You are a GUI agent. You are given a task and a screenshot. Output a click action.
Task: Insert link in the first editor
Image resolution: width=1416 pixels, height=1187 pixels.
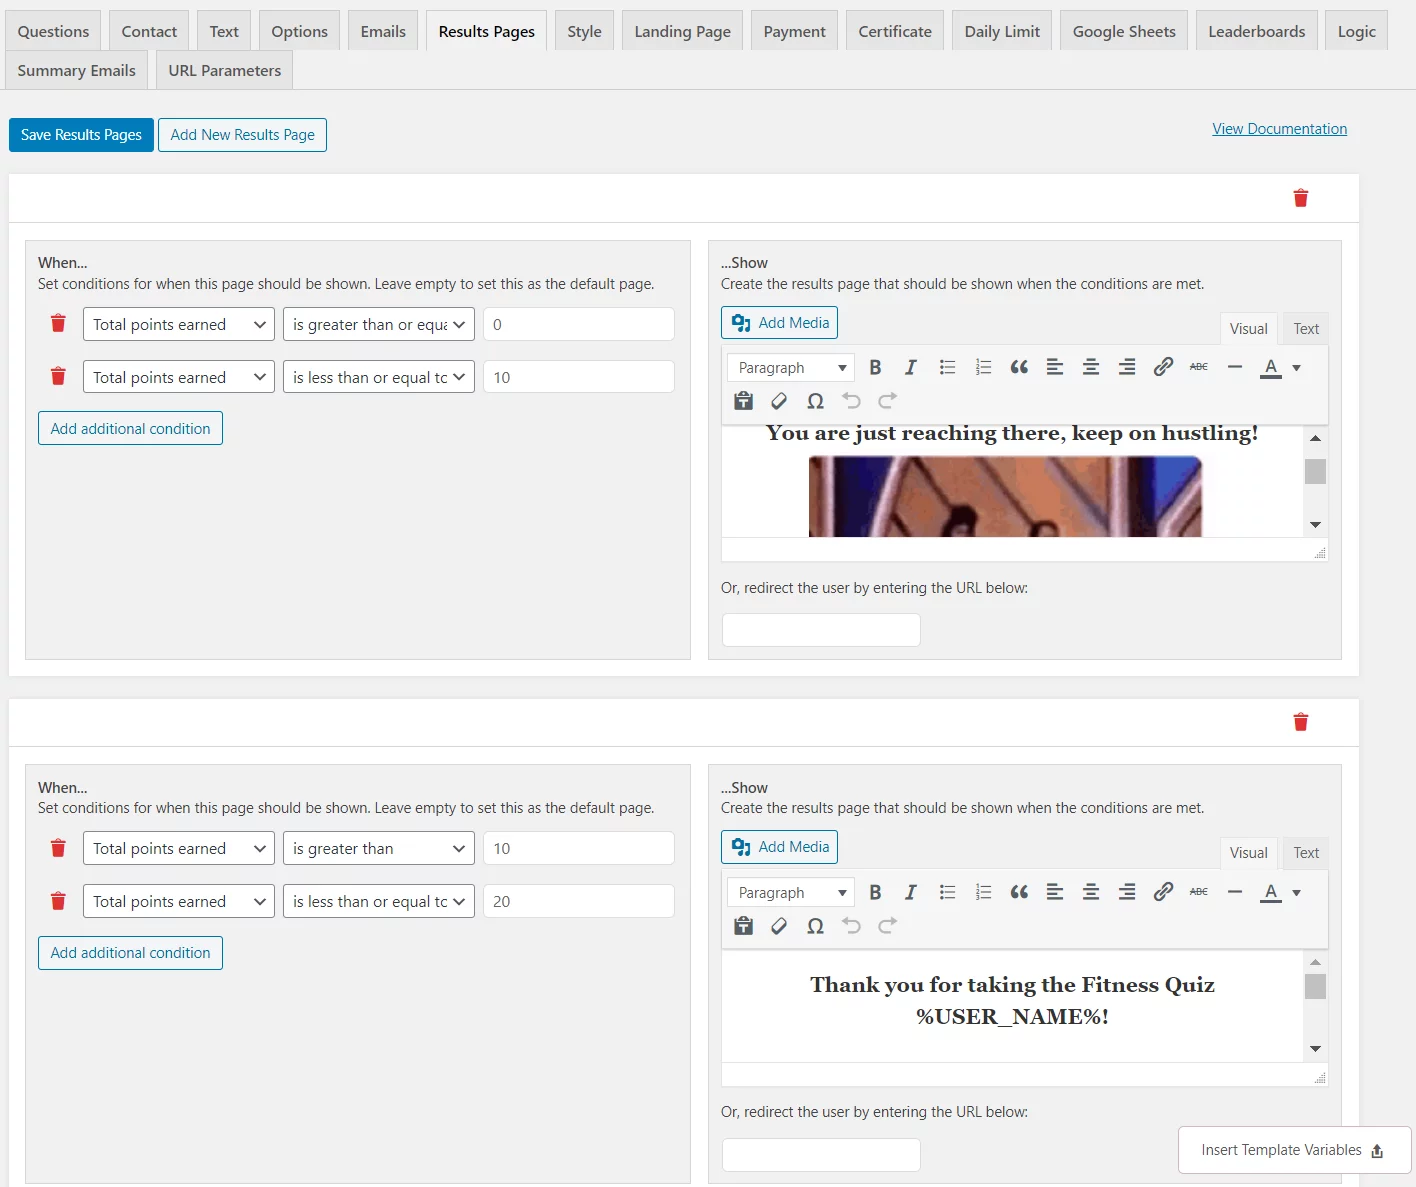(1163, 367)
